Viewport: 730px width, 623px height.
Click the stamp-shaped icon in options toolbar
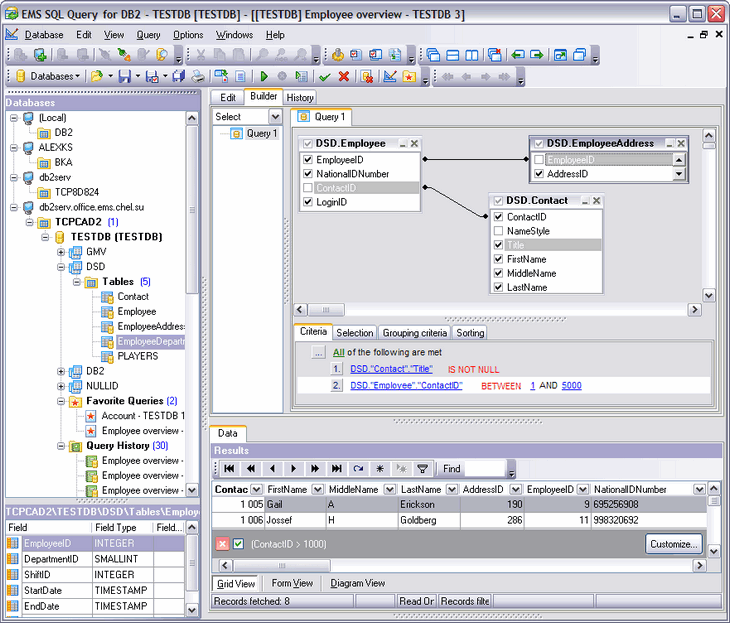pos(338,55)
